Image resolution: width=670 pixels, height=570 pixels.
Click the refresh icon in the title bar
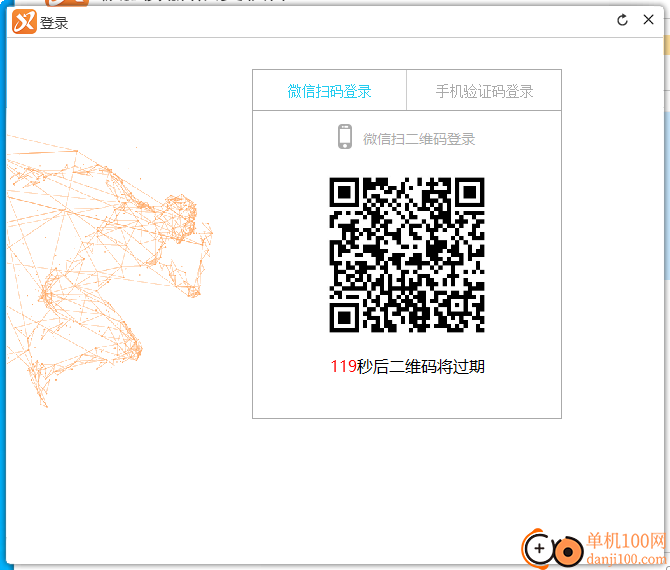point(622,20)
